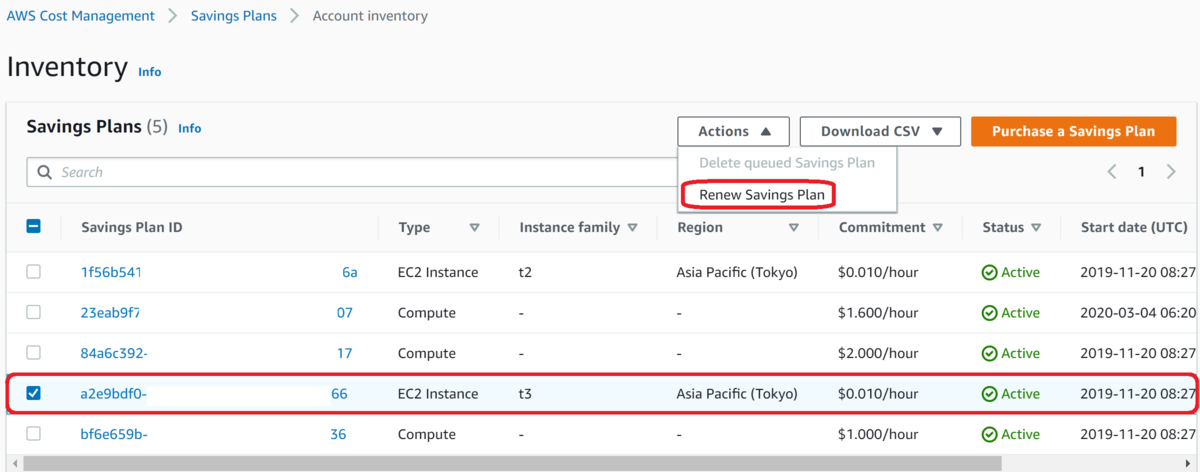Uncheck the a2e9bdf0 plan checkbox
The image size is (1200, 472).
[x=33, y=394]
